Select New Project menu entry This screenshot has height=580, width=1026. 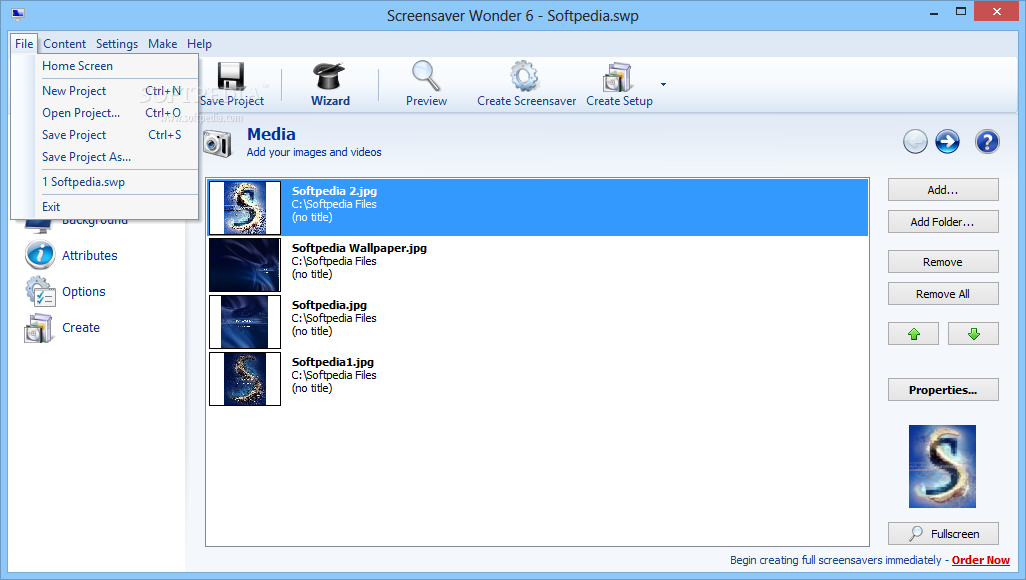[105, 91]
